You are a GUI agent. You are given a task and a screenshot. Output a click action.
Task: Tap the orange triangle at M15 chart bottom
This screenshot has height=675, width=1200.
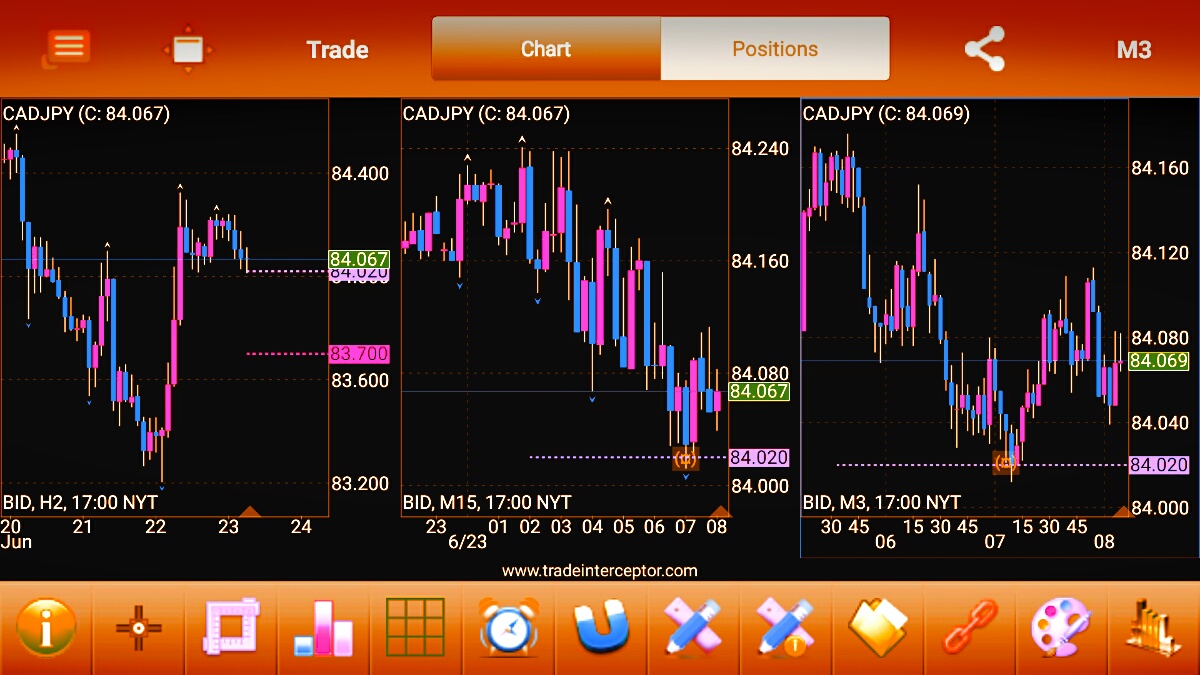720,511
